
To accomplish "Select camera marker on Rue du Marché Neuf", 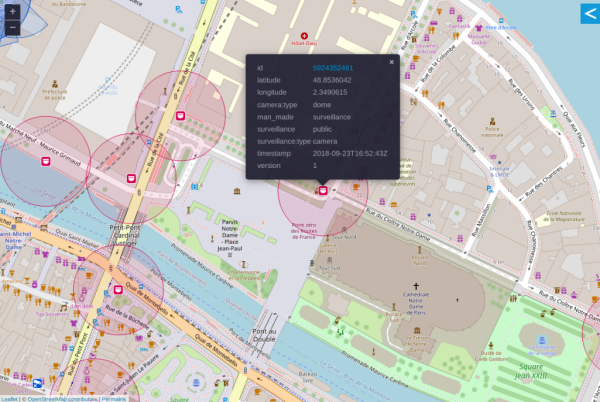I will tap(46, 161).
